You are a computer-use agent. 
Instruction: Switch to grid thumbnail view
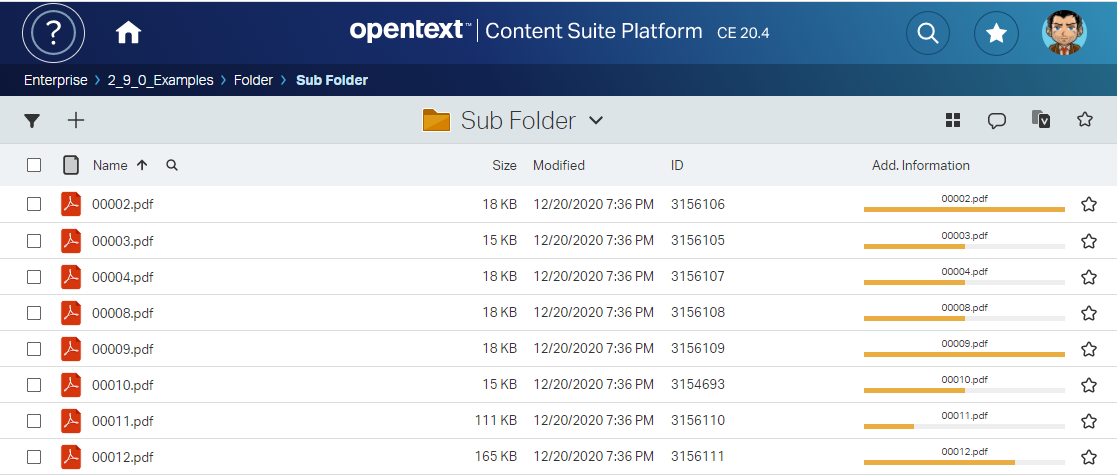pyautogui.click(x=953, y=121)
